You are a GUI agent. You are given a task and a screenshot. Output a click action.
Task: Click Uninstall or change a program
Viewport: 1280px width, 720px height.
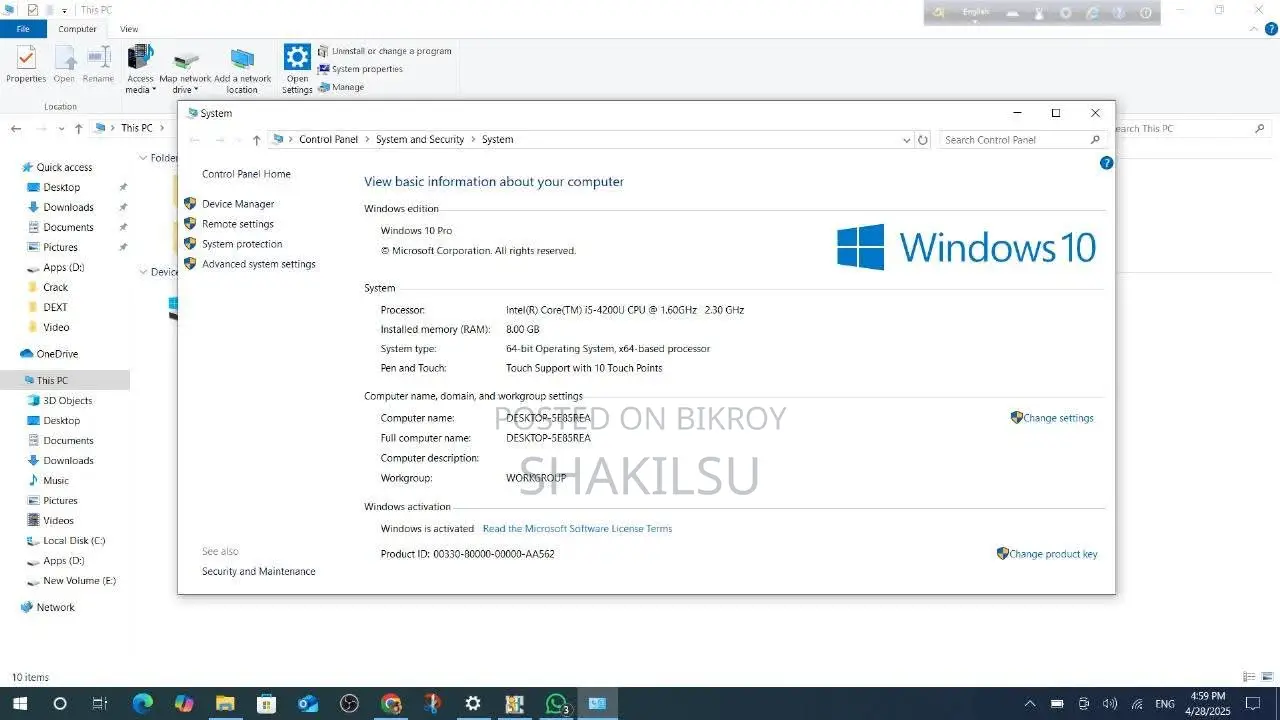384,51
